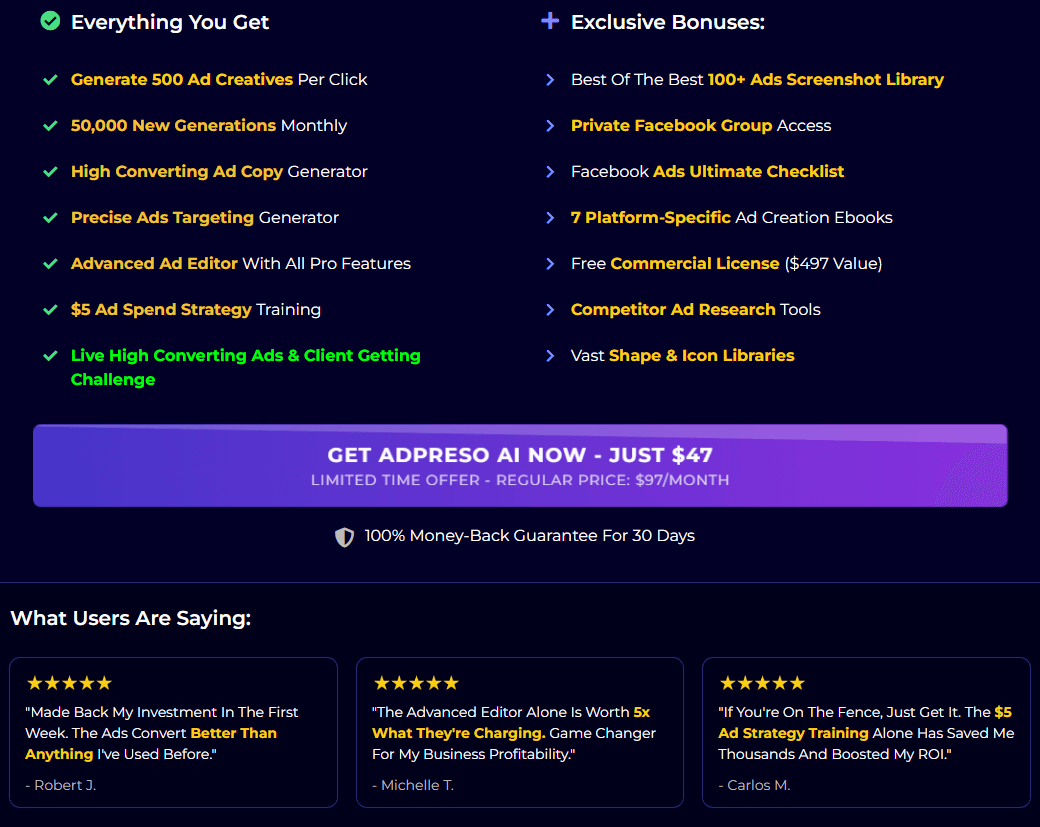Click the chevron beside Competitor Ad Research Tools
Viewport: 1040px width, 827px height.
(550, 309)
